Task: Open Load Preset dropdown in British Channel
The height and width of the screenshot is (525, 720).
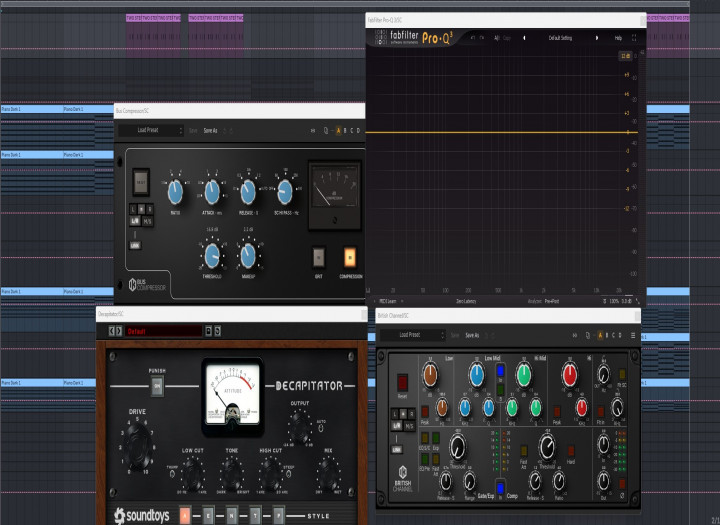Action: 413,335
